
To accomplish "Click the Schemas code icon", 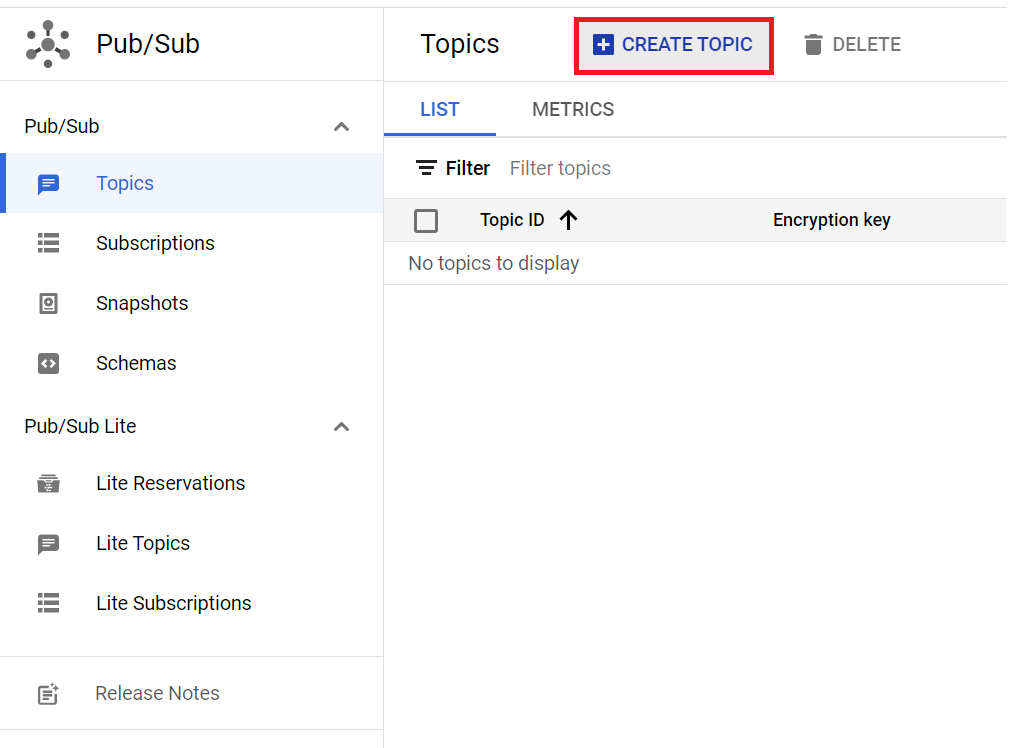I will click(48, 363).
